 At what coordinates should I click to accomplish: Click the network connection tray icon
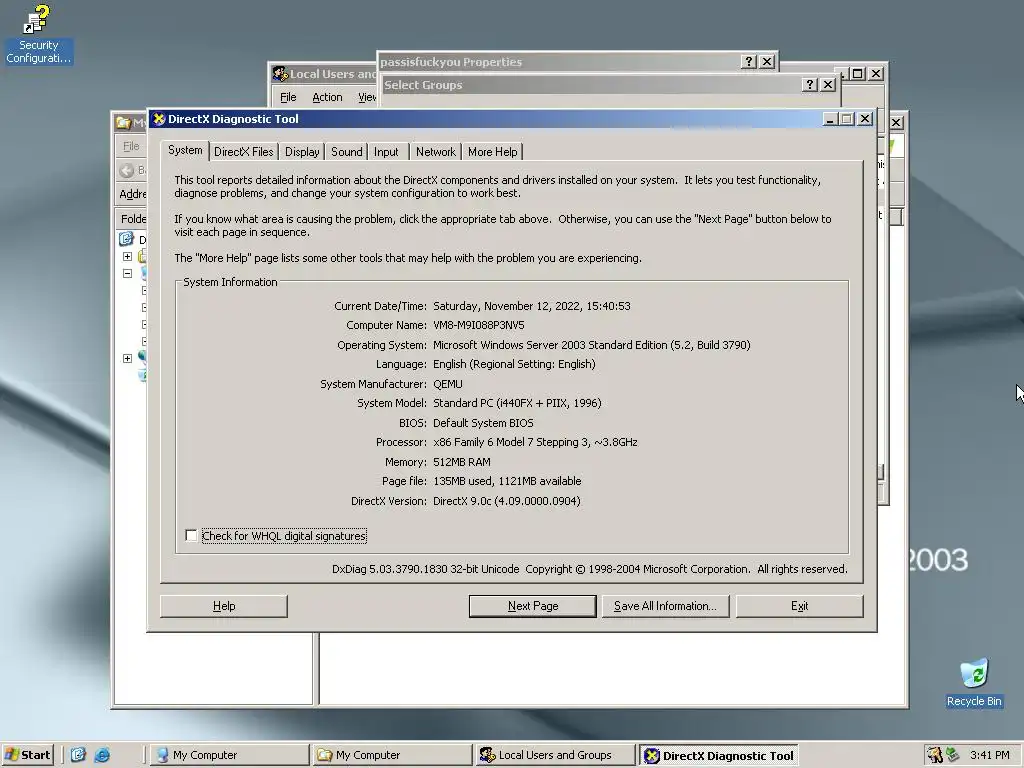click(953, 755)
